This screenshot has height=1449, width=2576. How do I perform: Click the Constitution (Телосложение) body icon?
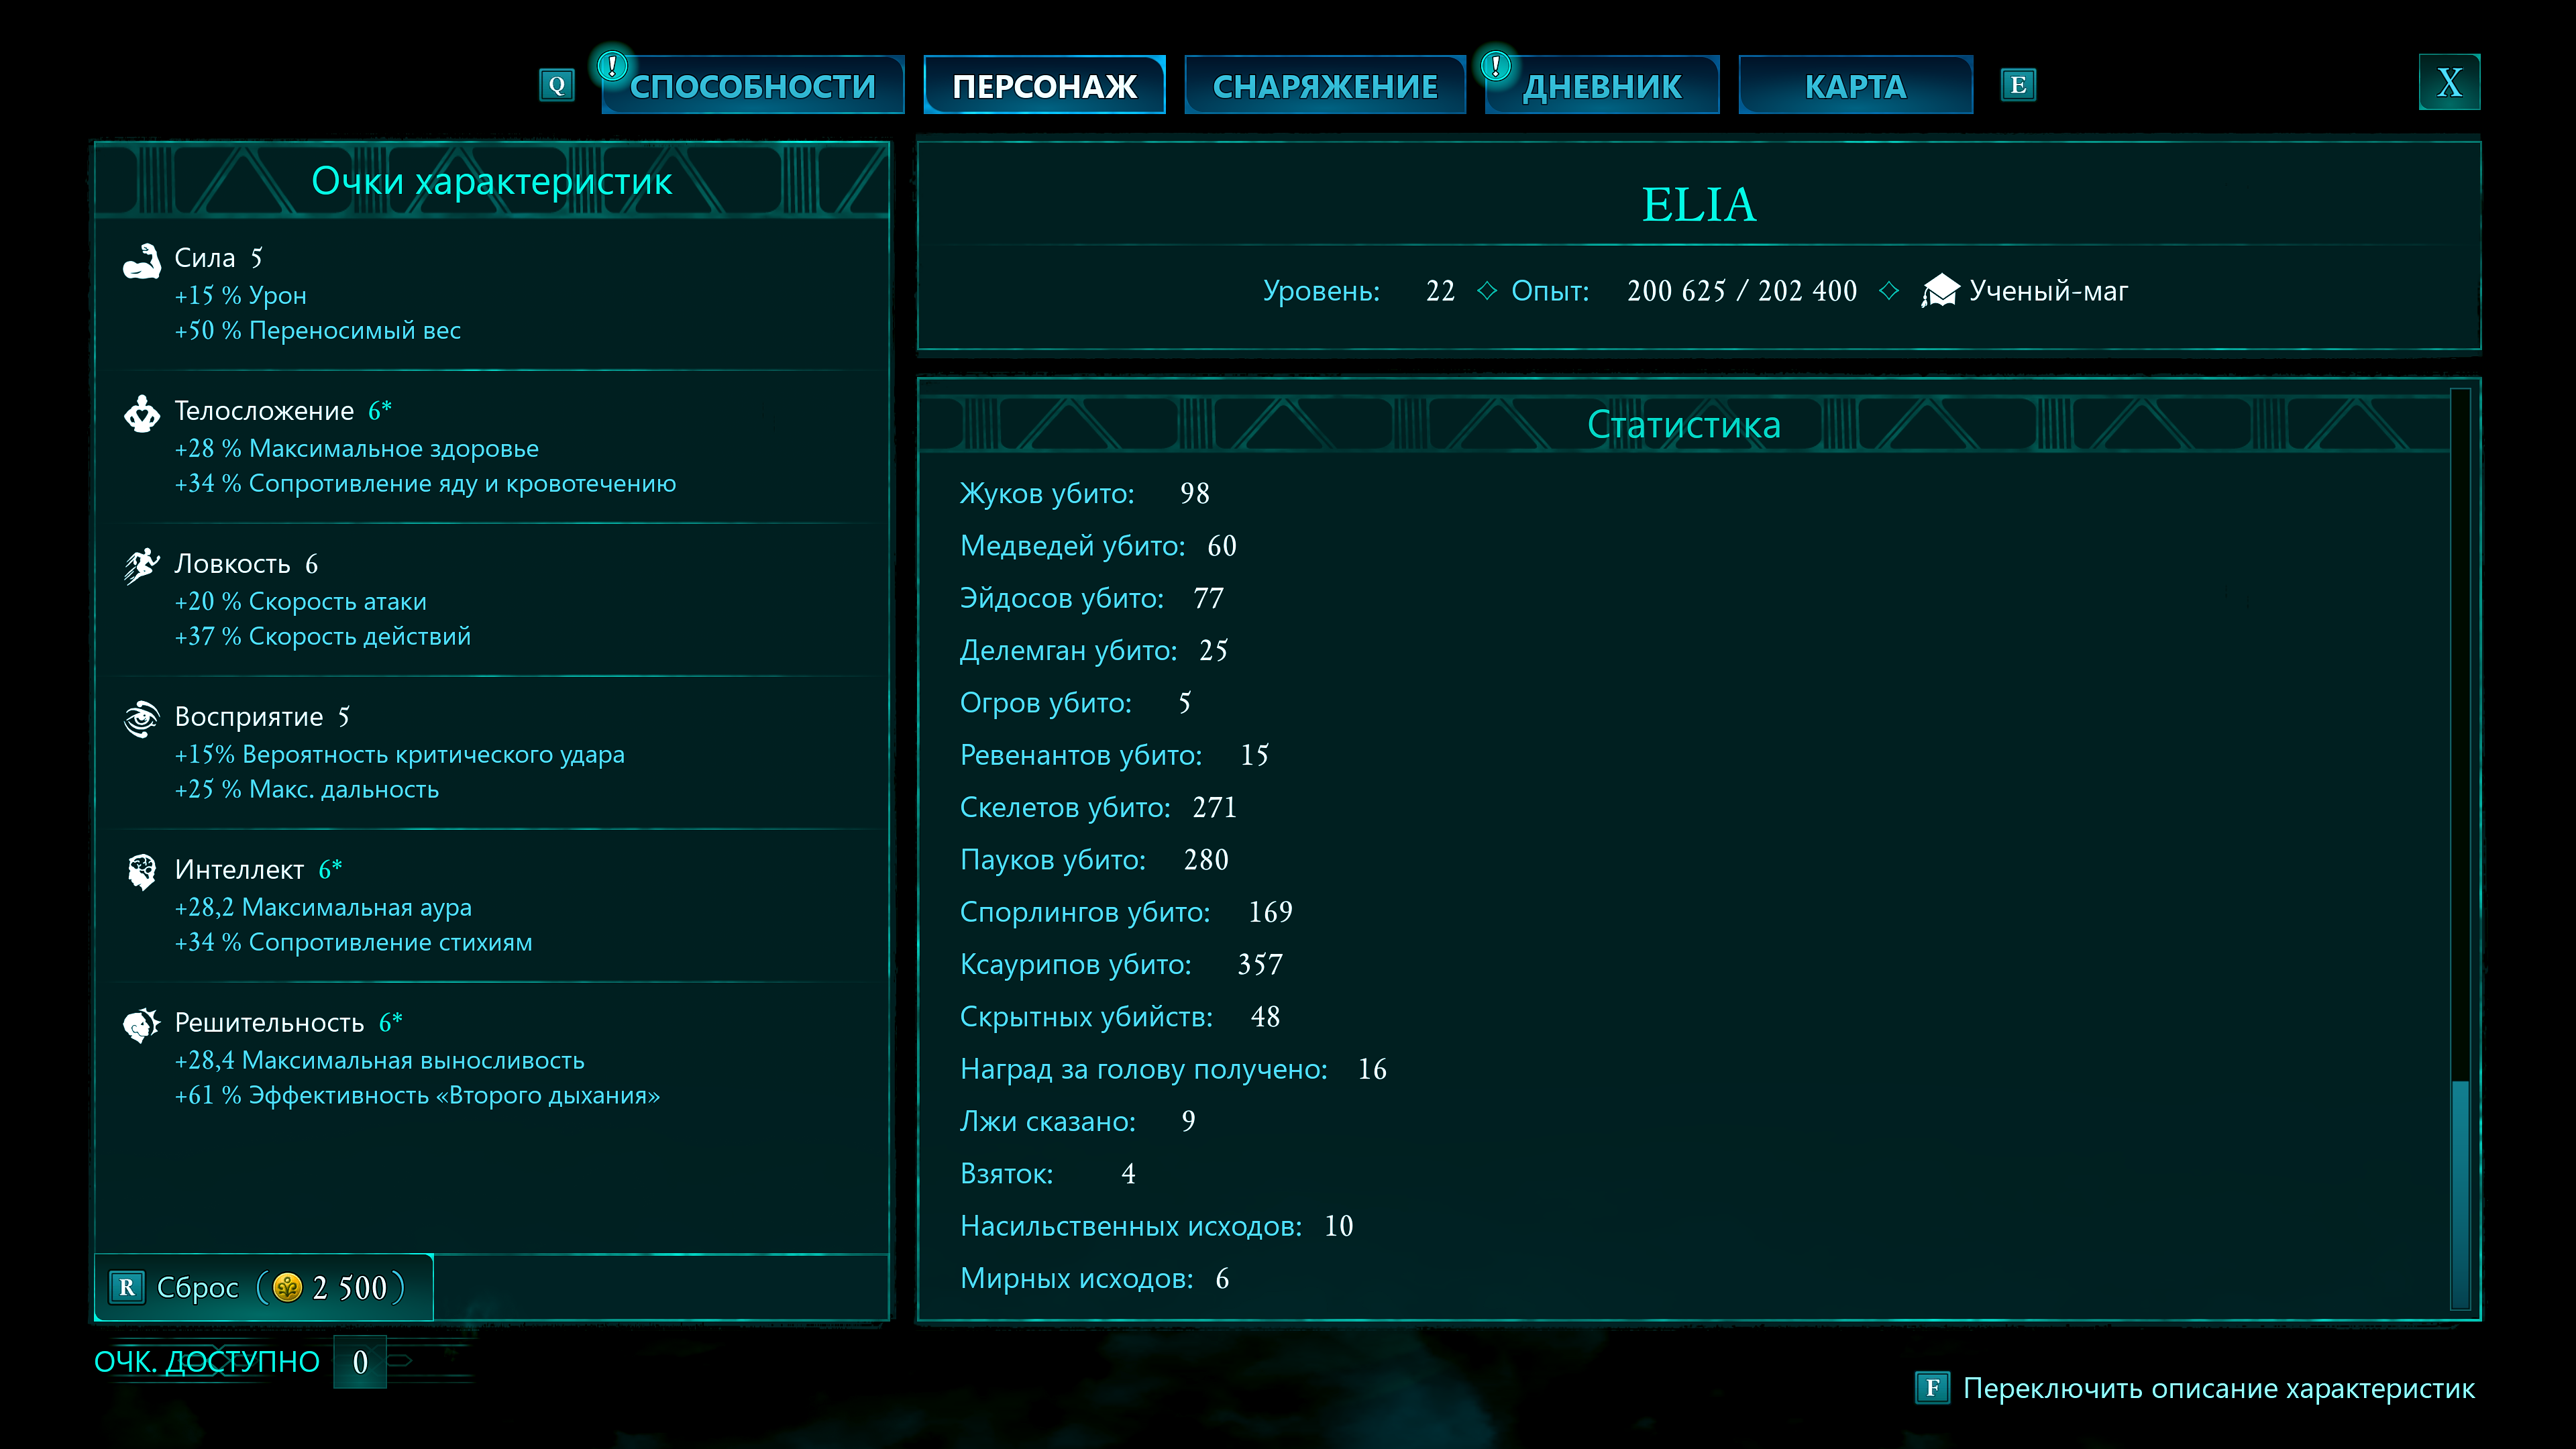(141, 413)
